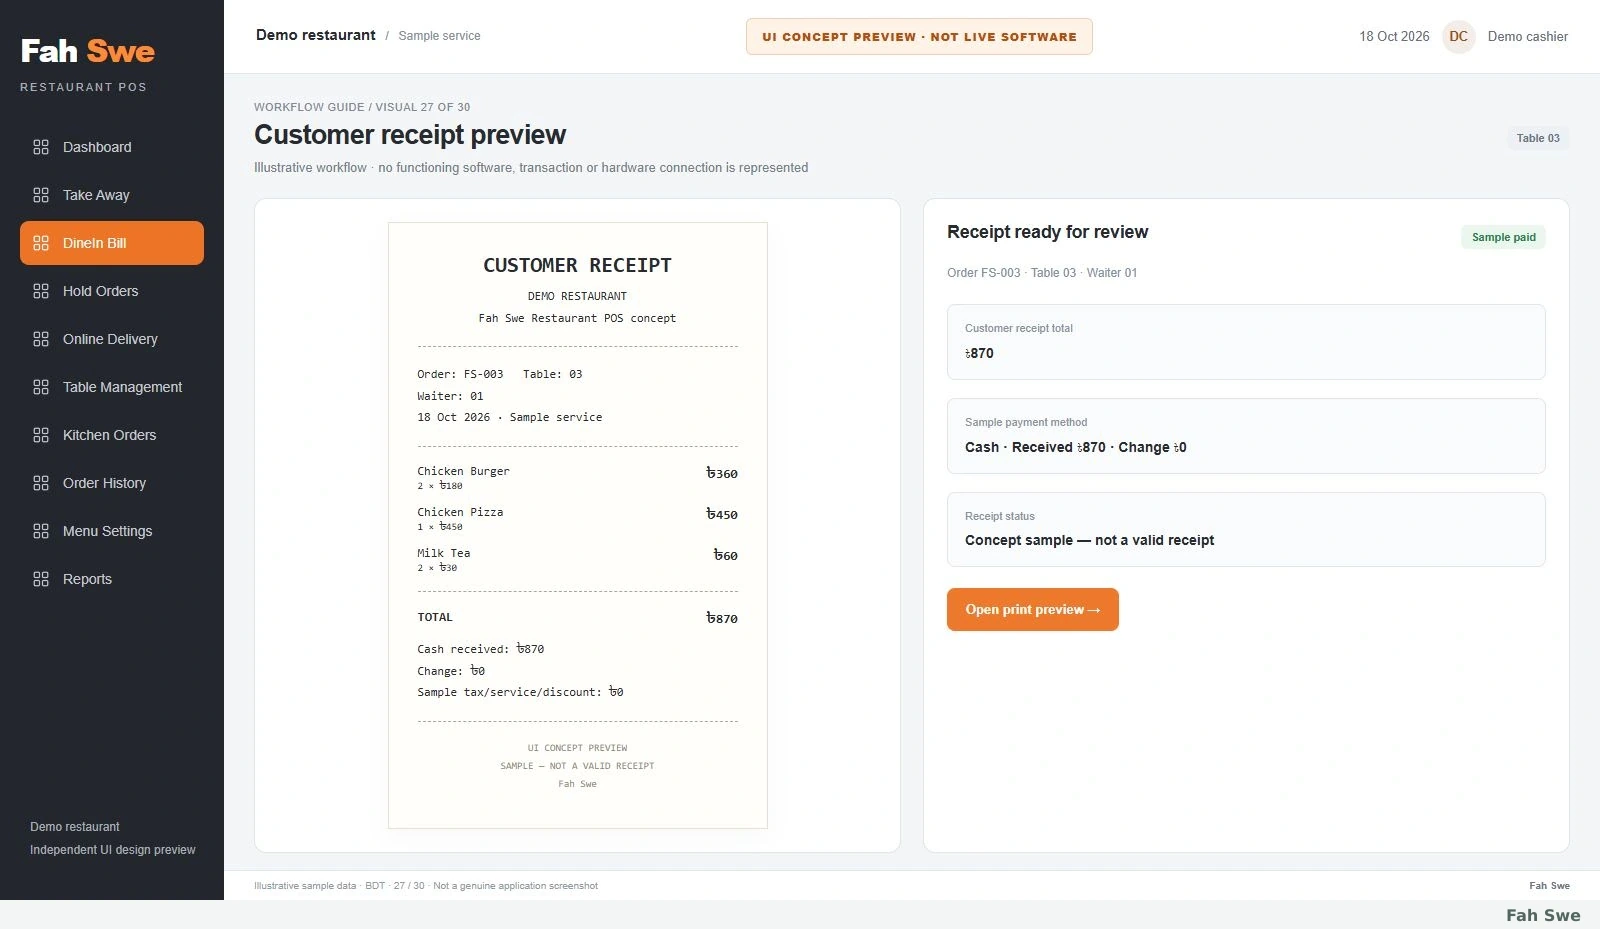Viewport: 1600px width, 929px height.
Task: Click the Online Delivery grid icon
Action: 41,339
